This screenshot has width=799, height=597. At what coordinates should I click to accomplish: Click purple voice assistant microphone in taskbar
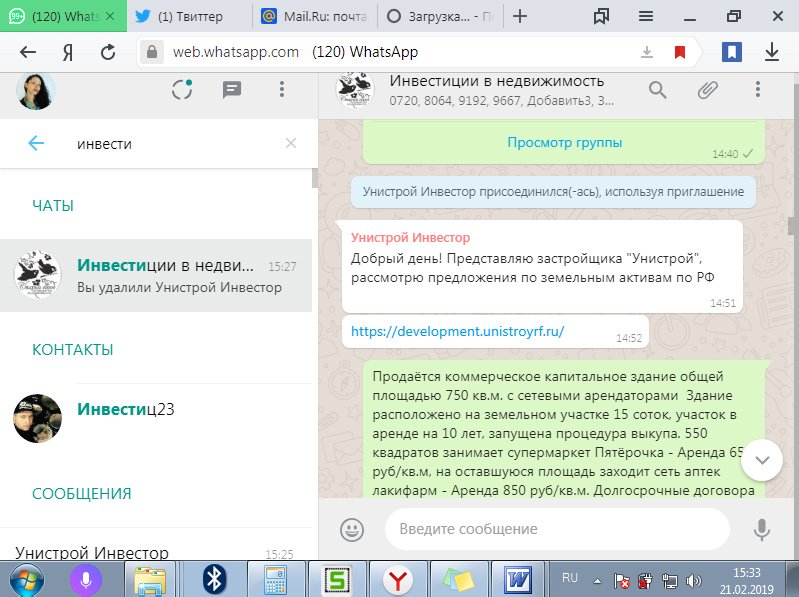[x=86, y=580]
